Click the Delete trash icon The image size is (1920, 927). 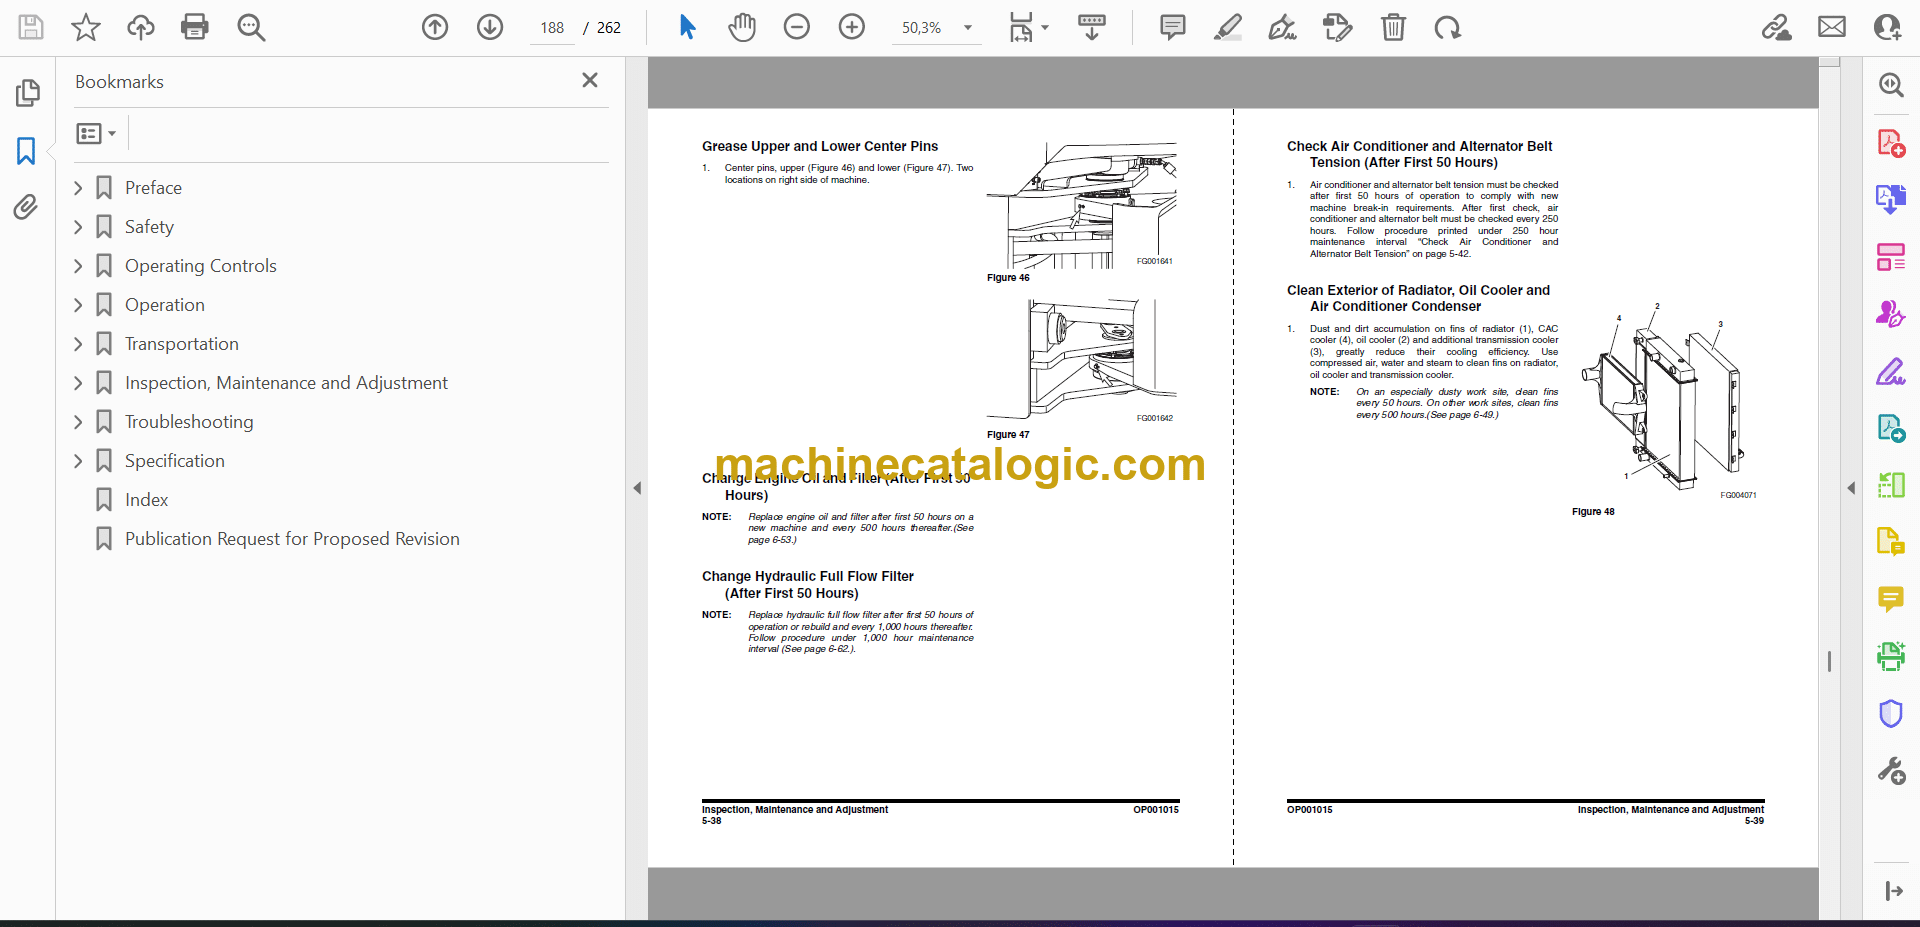coord(1393,27)
